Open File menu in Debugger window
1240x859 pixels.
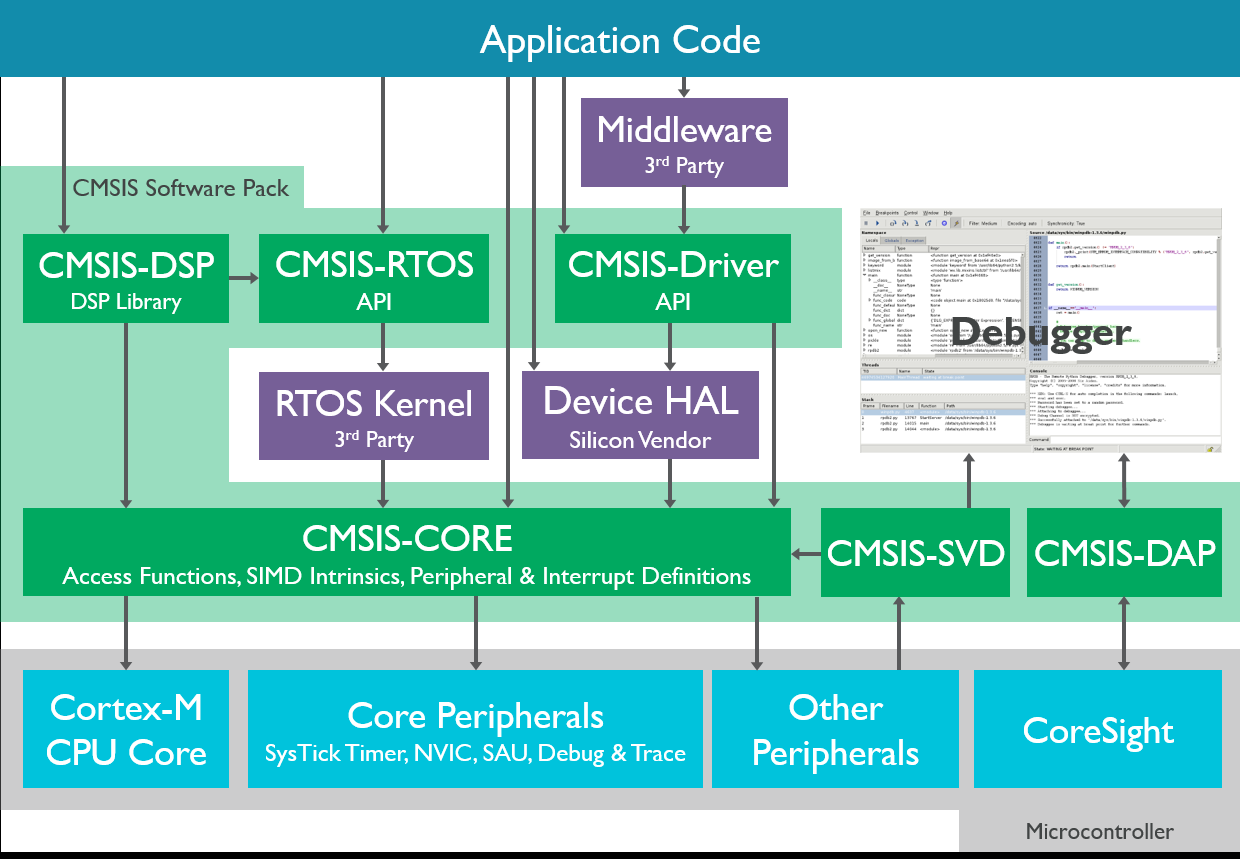(x=866, y=213)
